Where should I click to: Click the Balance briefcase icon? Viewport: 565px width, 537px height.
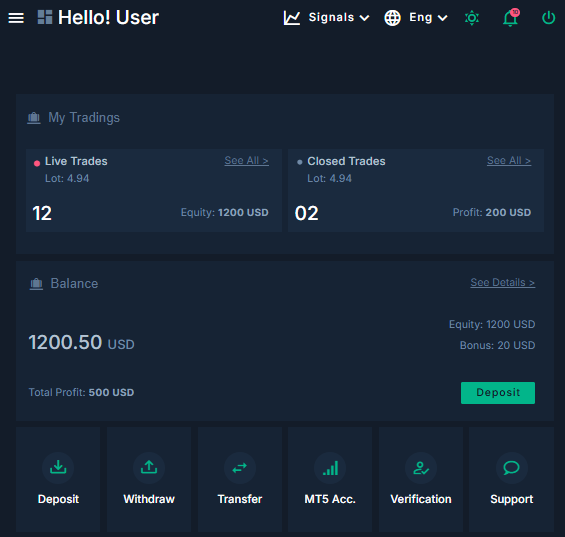[x=36, y=284]
